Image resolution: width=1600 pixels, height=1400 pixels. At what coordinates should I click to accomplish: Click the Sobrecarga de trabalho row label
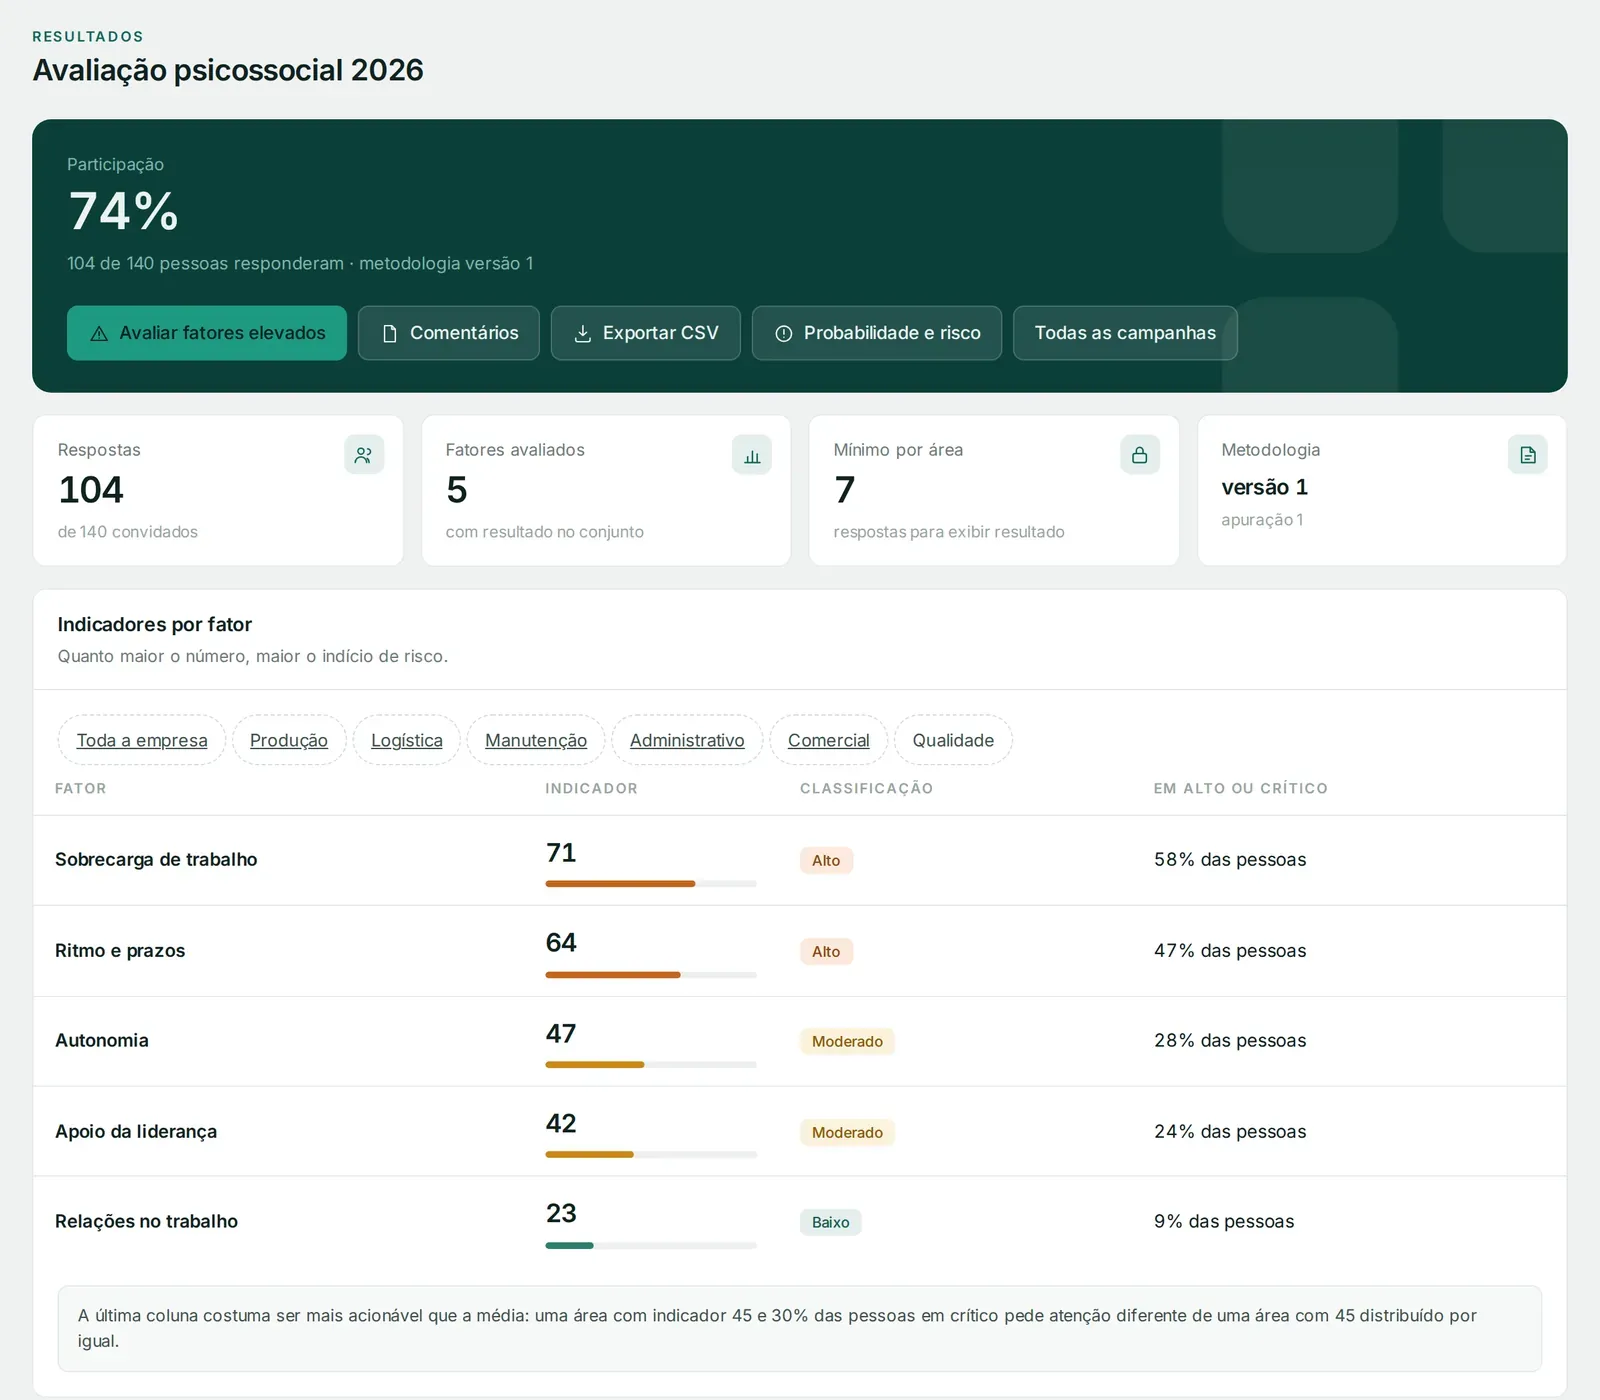pyautogui.click(x=156, y=860)
